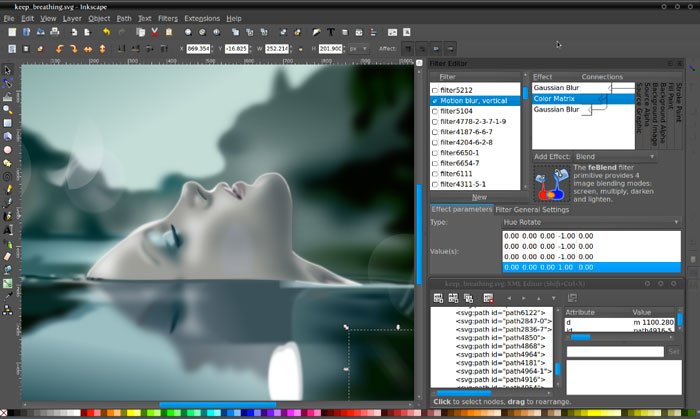Enable the filter5104 checkbox
The image size is (700, 419).
tap(435, 111)
